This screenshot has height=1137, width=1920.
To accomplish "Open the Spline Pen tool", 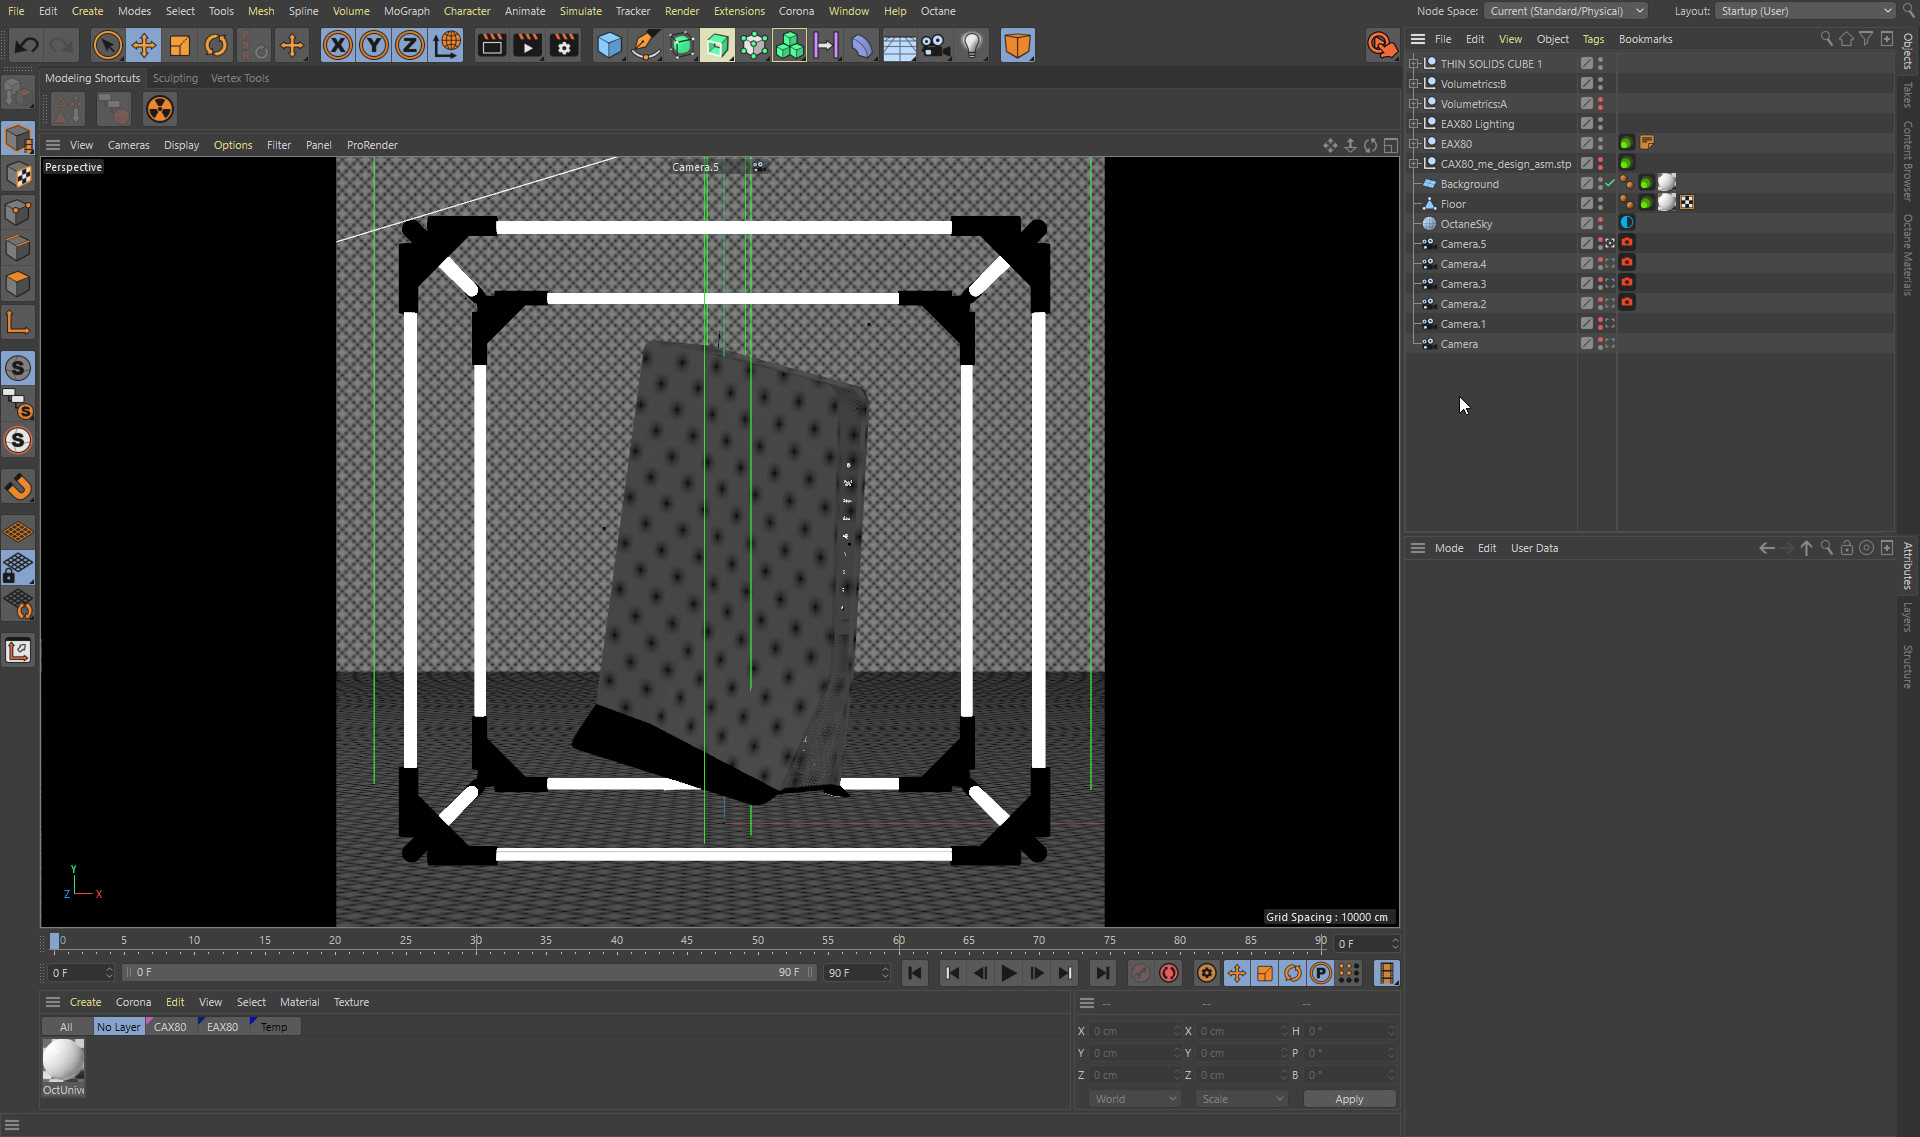I will [646, 45].
